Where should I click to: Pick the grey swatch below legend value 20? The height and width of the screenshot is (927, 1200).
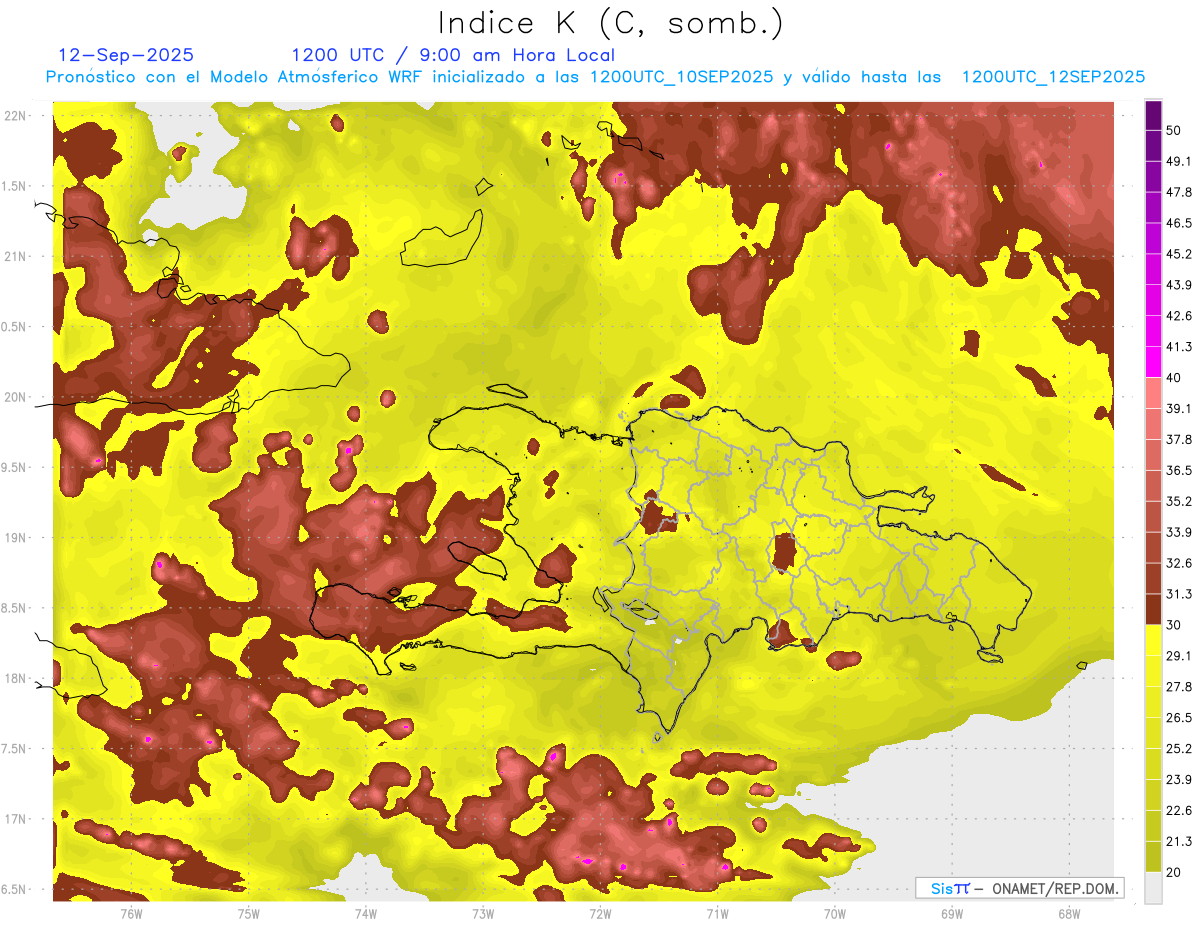point(1153,887)
